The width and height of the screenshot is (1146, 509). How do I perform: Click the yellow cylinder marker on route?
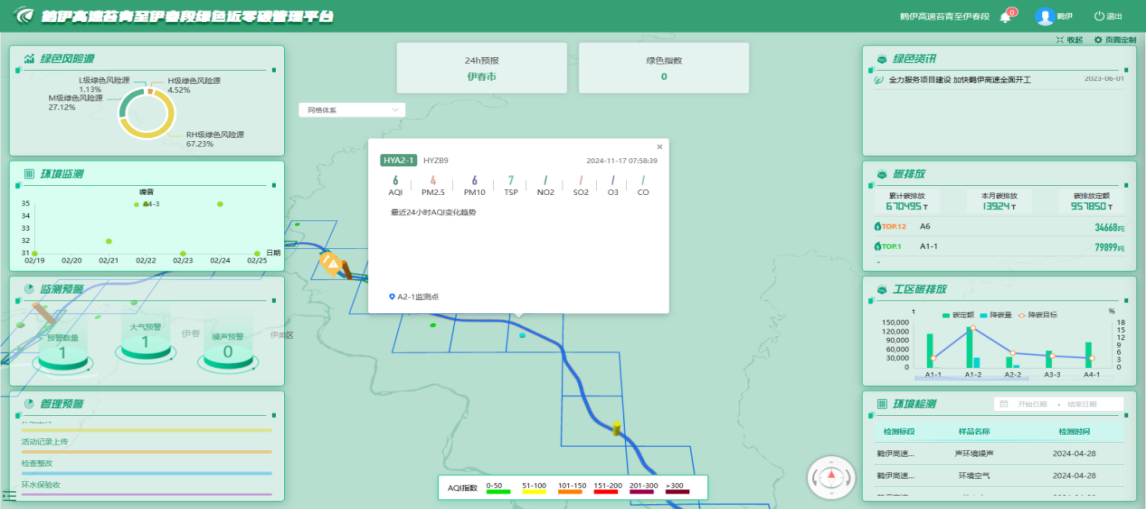pyautogui.click(x=618, y=428)
